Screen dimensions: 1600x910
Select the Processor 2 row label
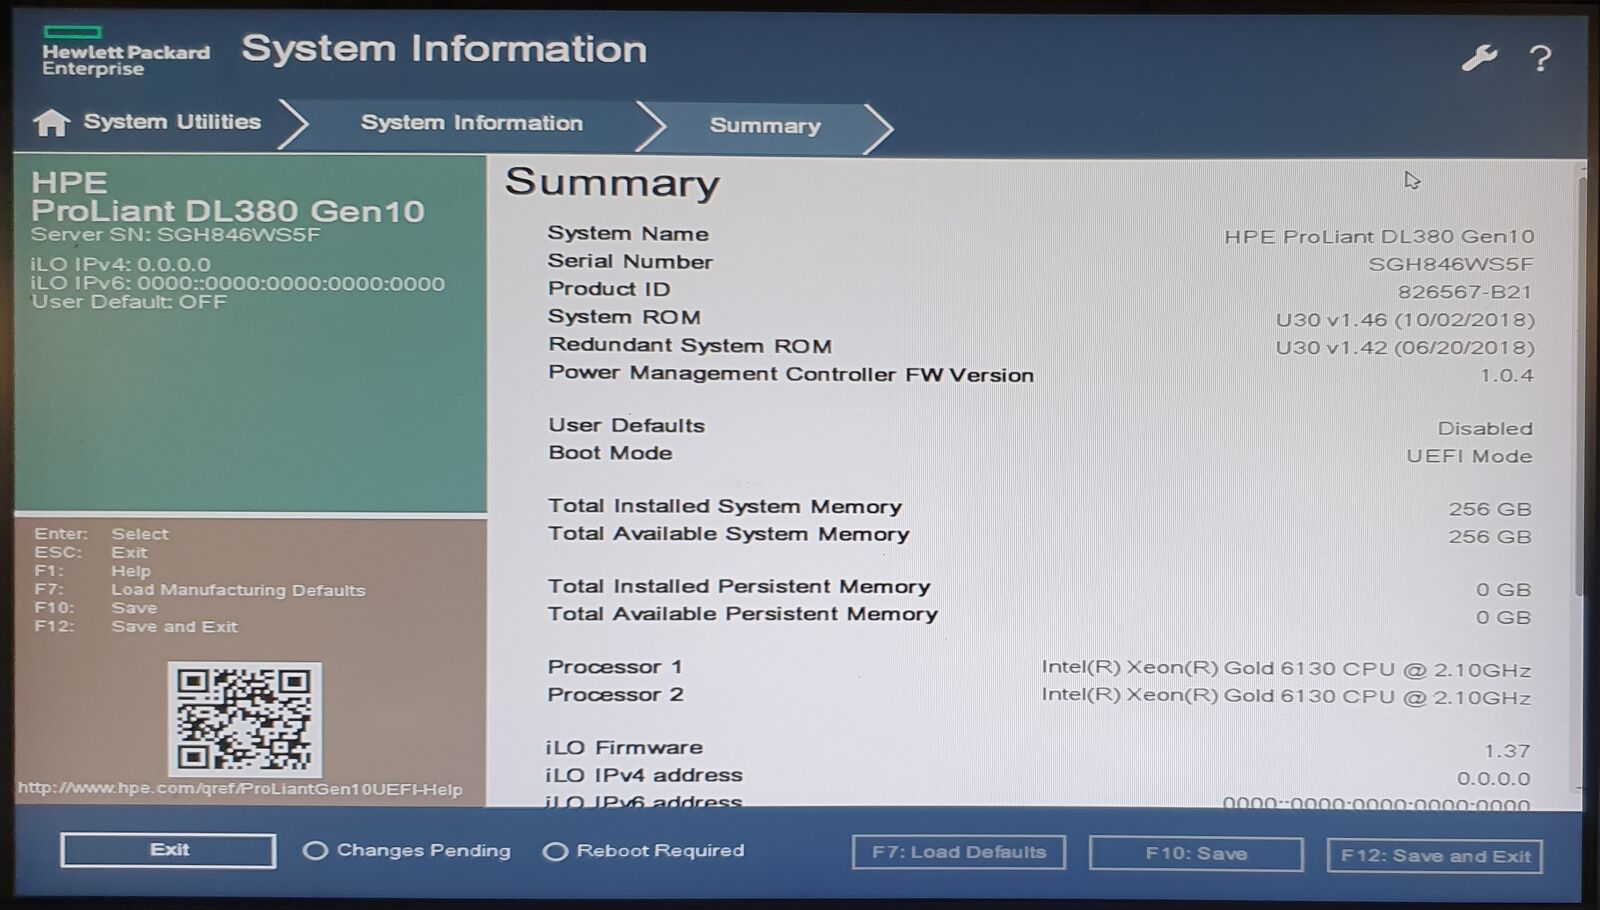click(x=615, y=695)
